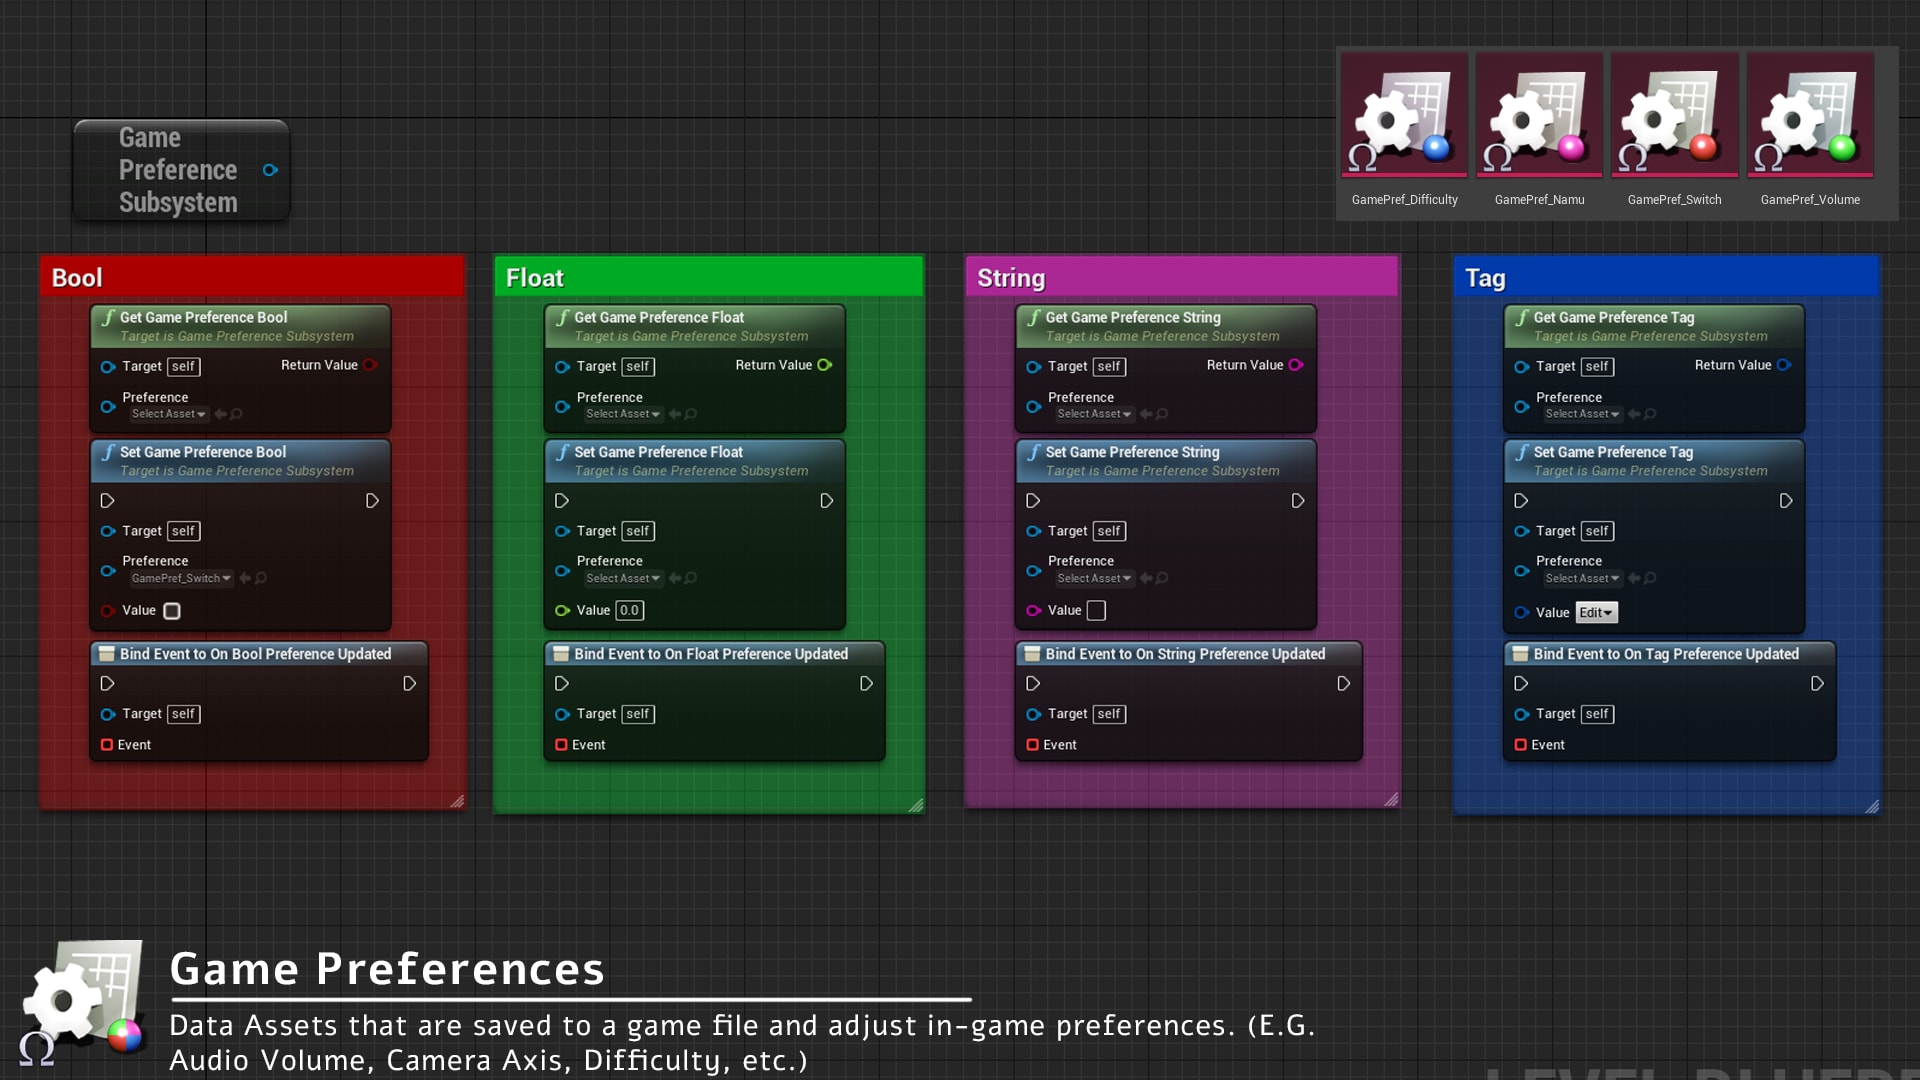Click Event delegate pin in Bind Event Float node
1920x1080 pixels.
[x=561, y=745]
